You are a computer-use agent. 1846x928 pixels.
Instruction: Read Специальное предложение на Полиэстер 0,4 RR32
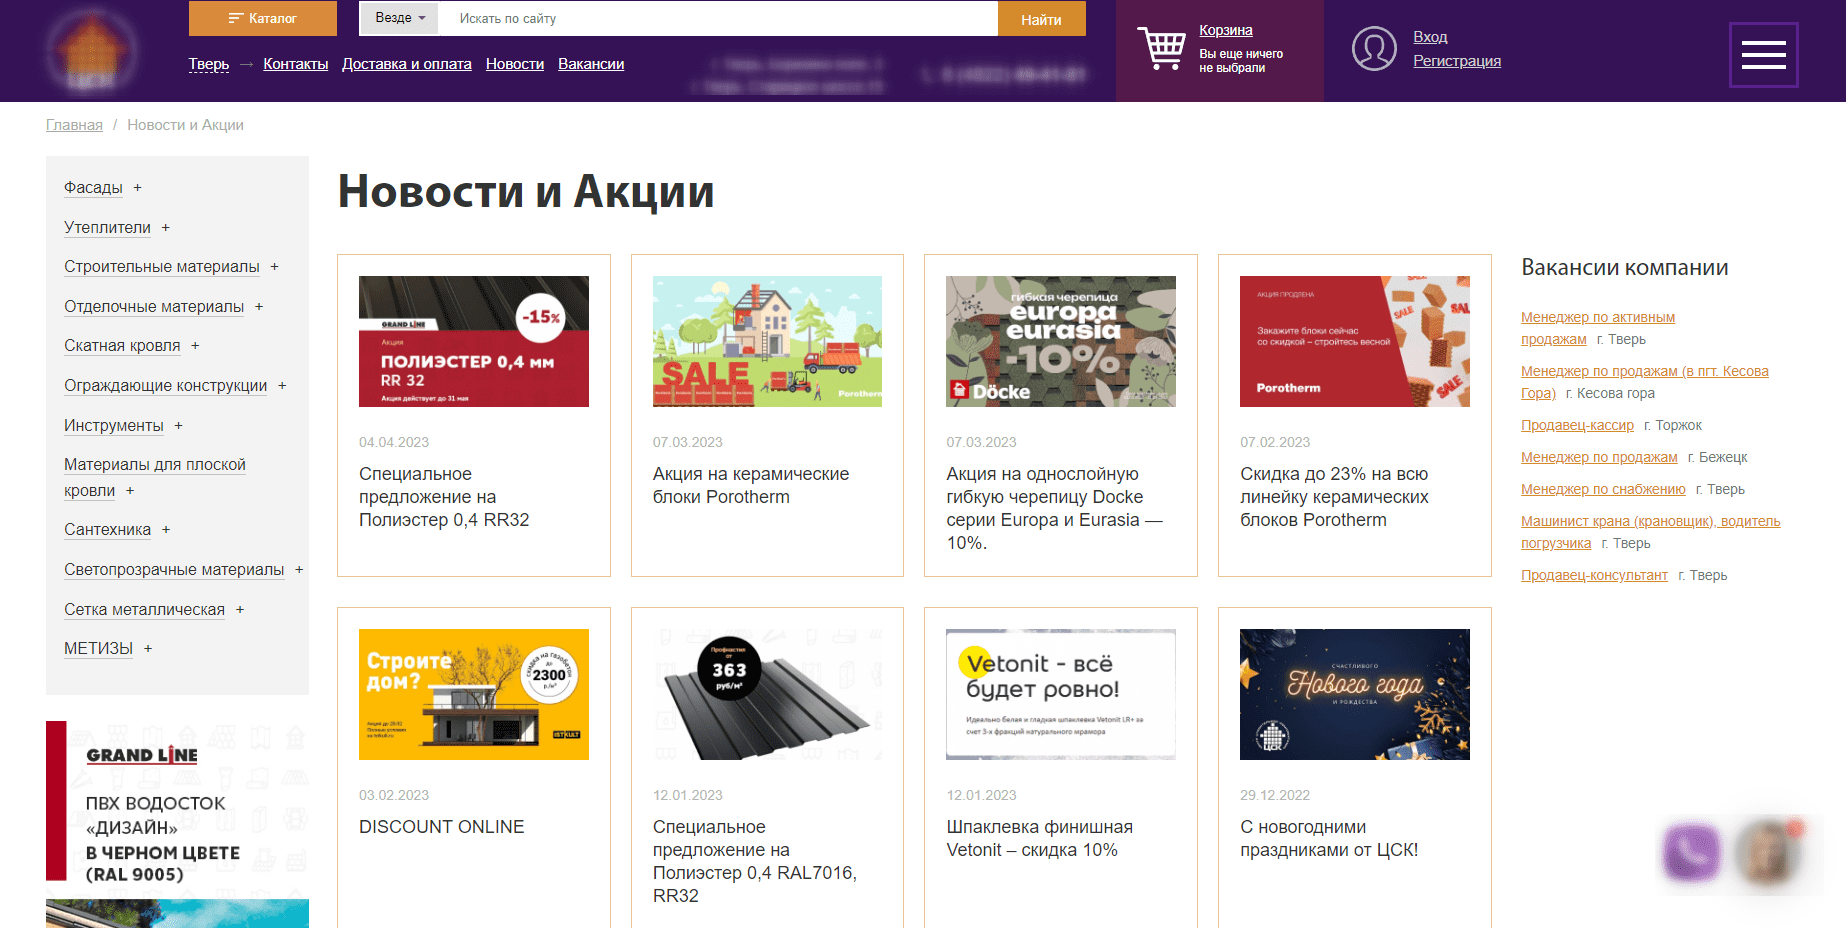(x=444, y=497)
